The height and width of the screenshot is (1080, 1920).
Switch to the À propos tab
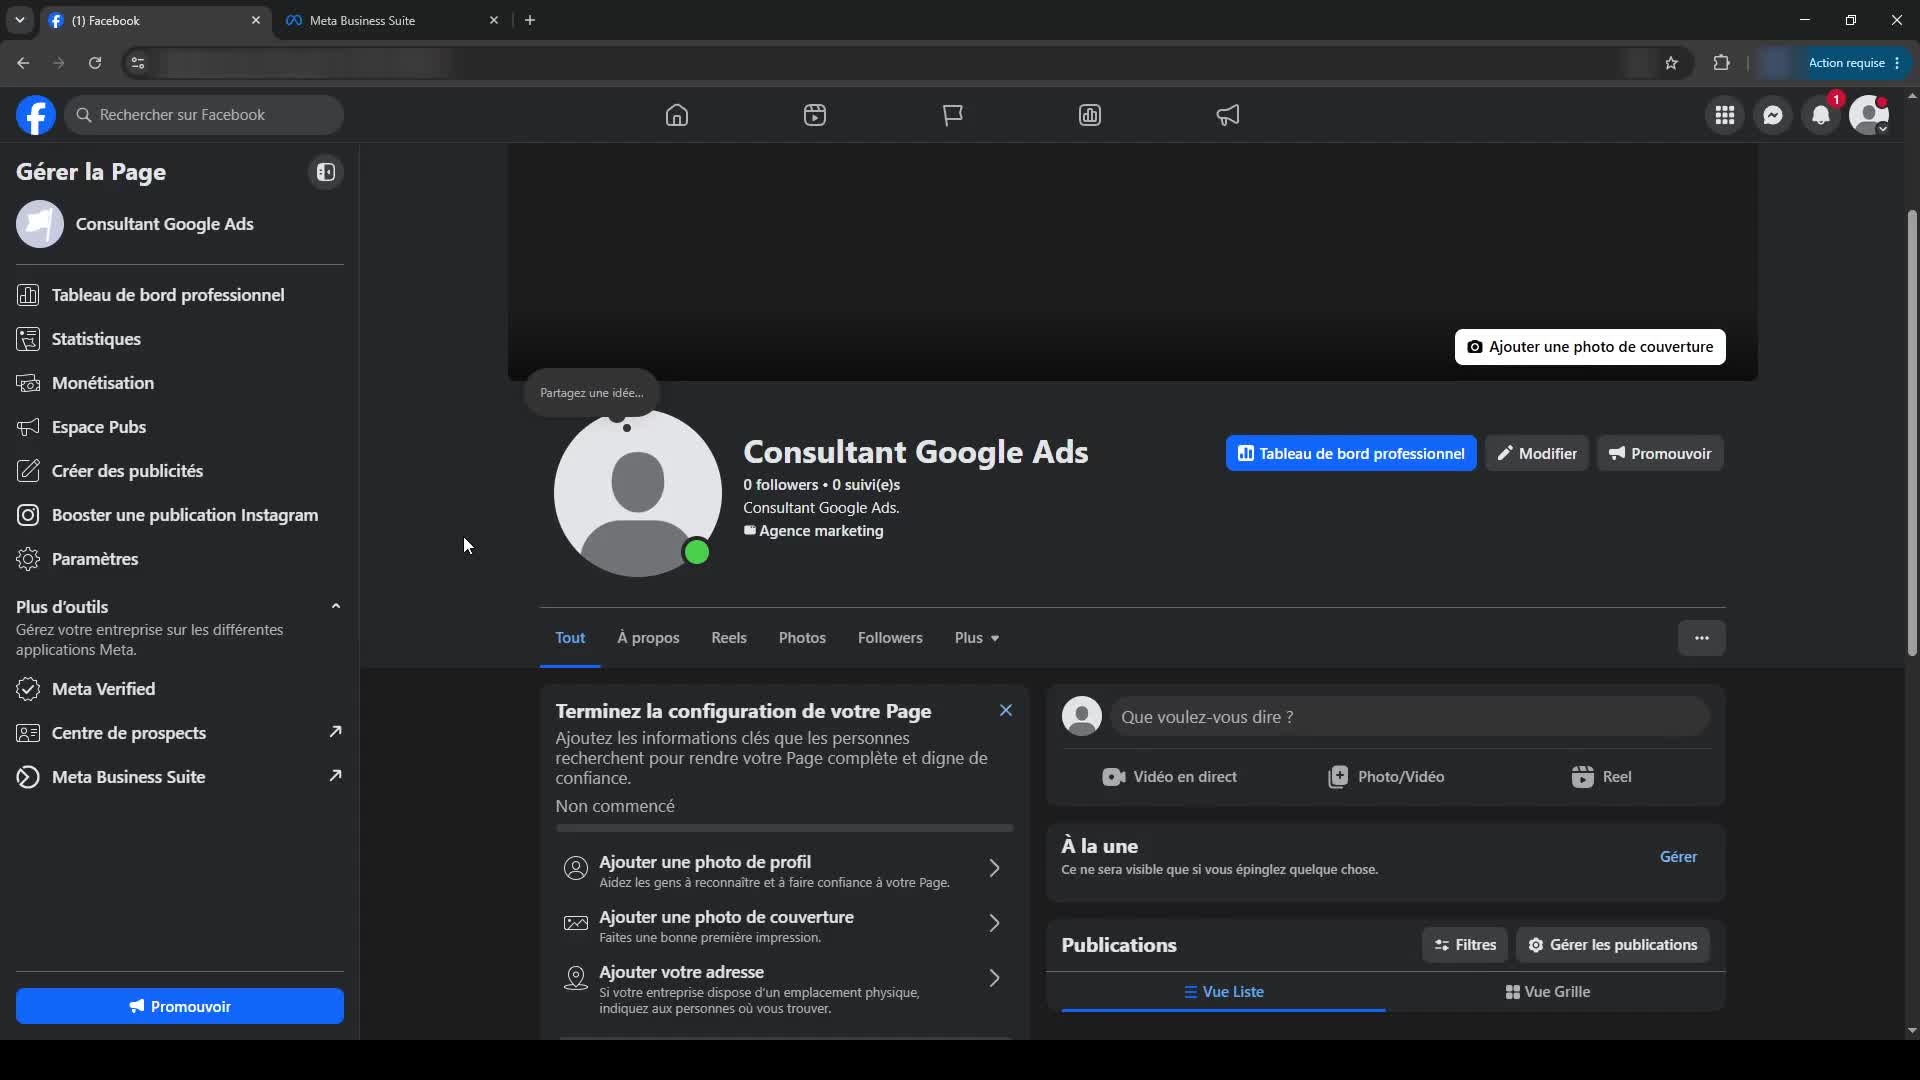648,638
